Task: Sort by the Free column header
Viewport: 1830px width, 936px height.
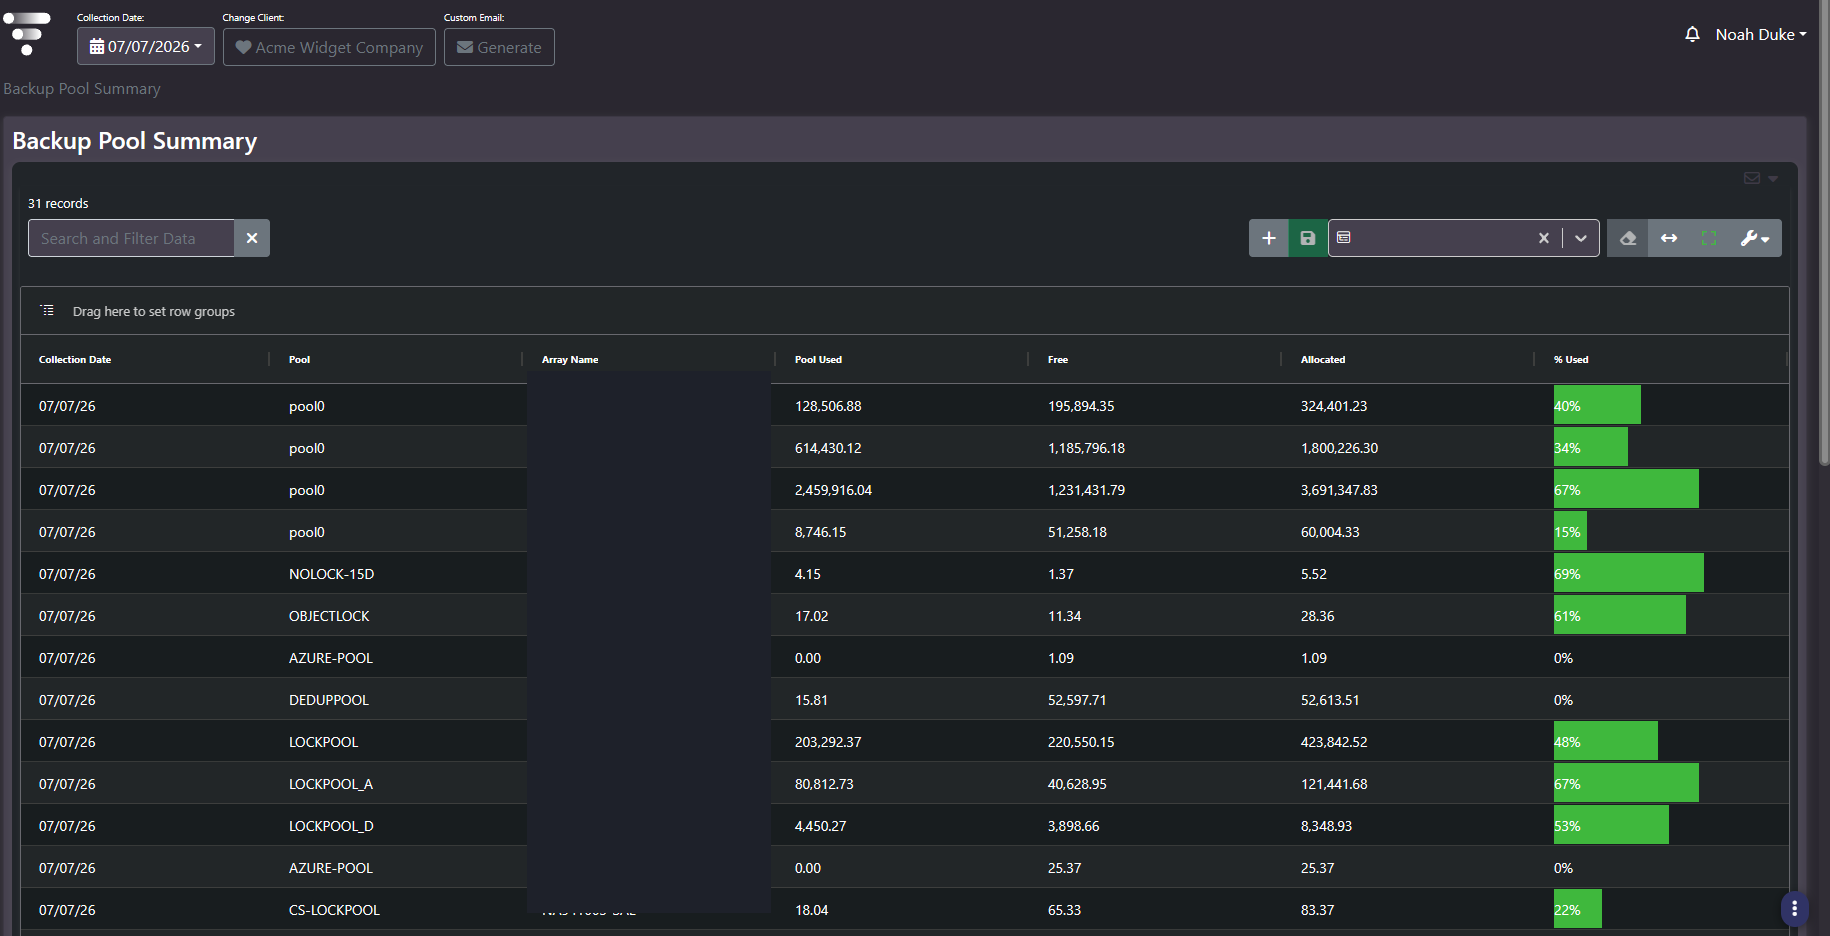Action: tap(1058, 359)
